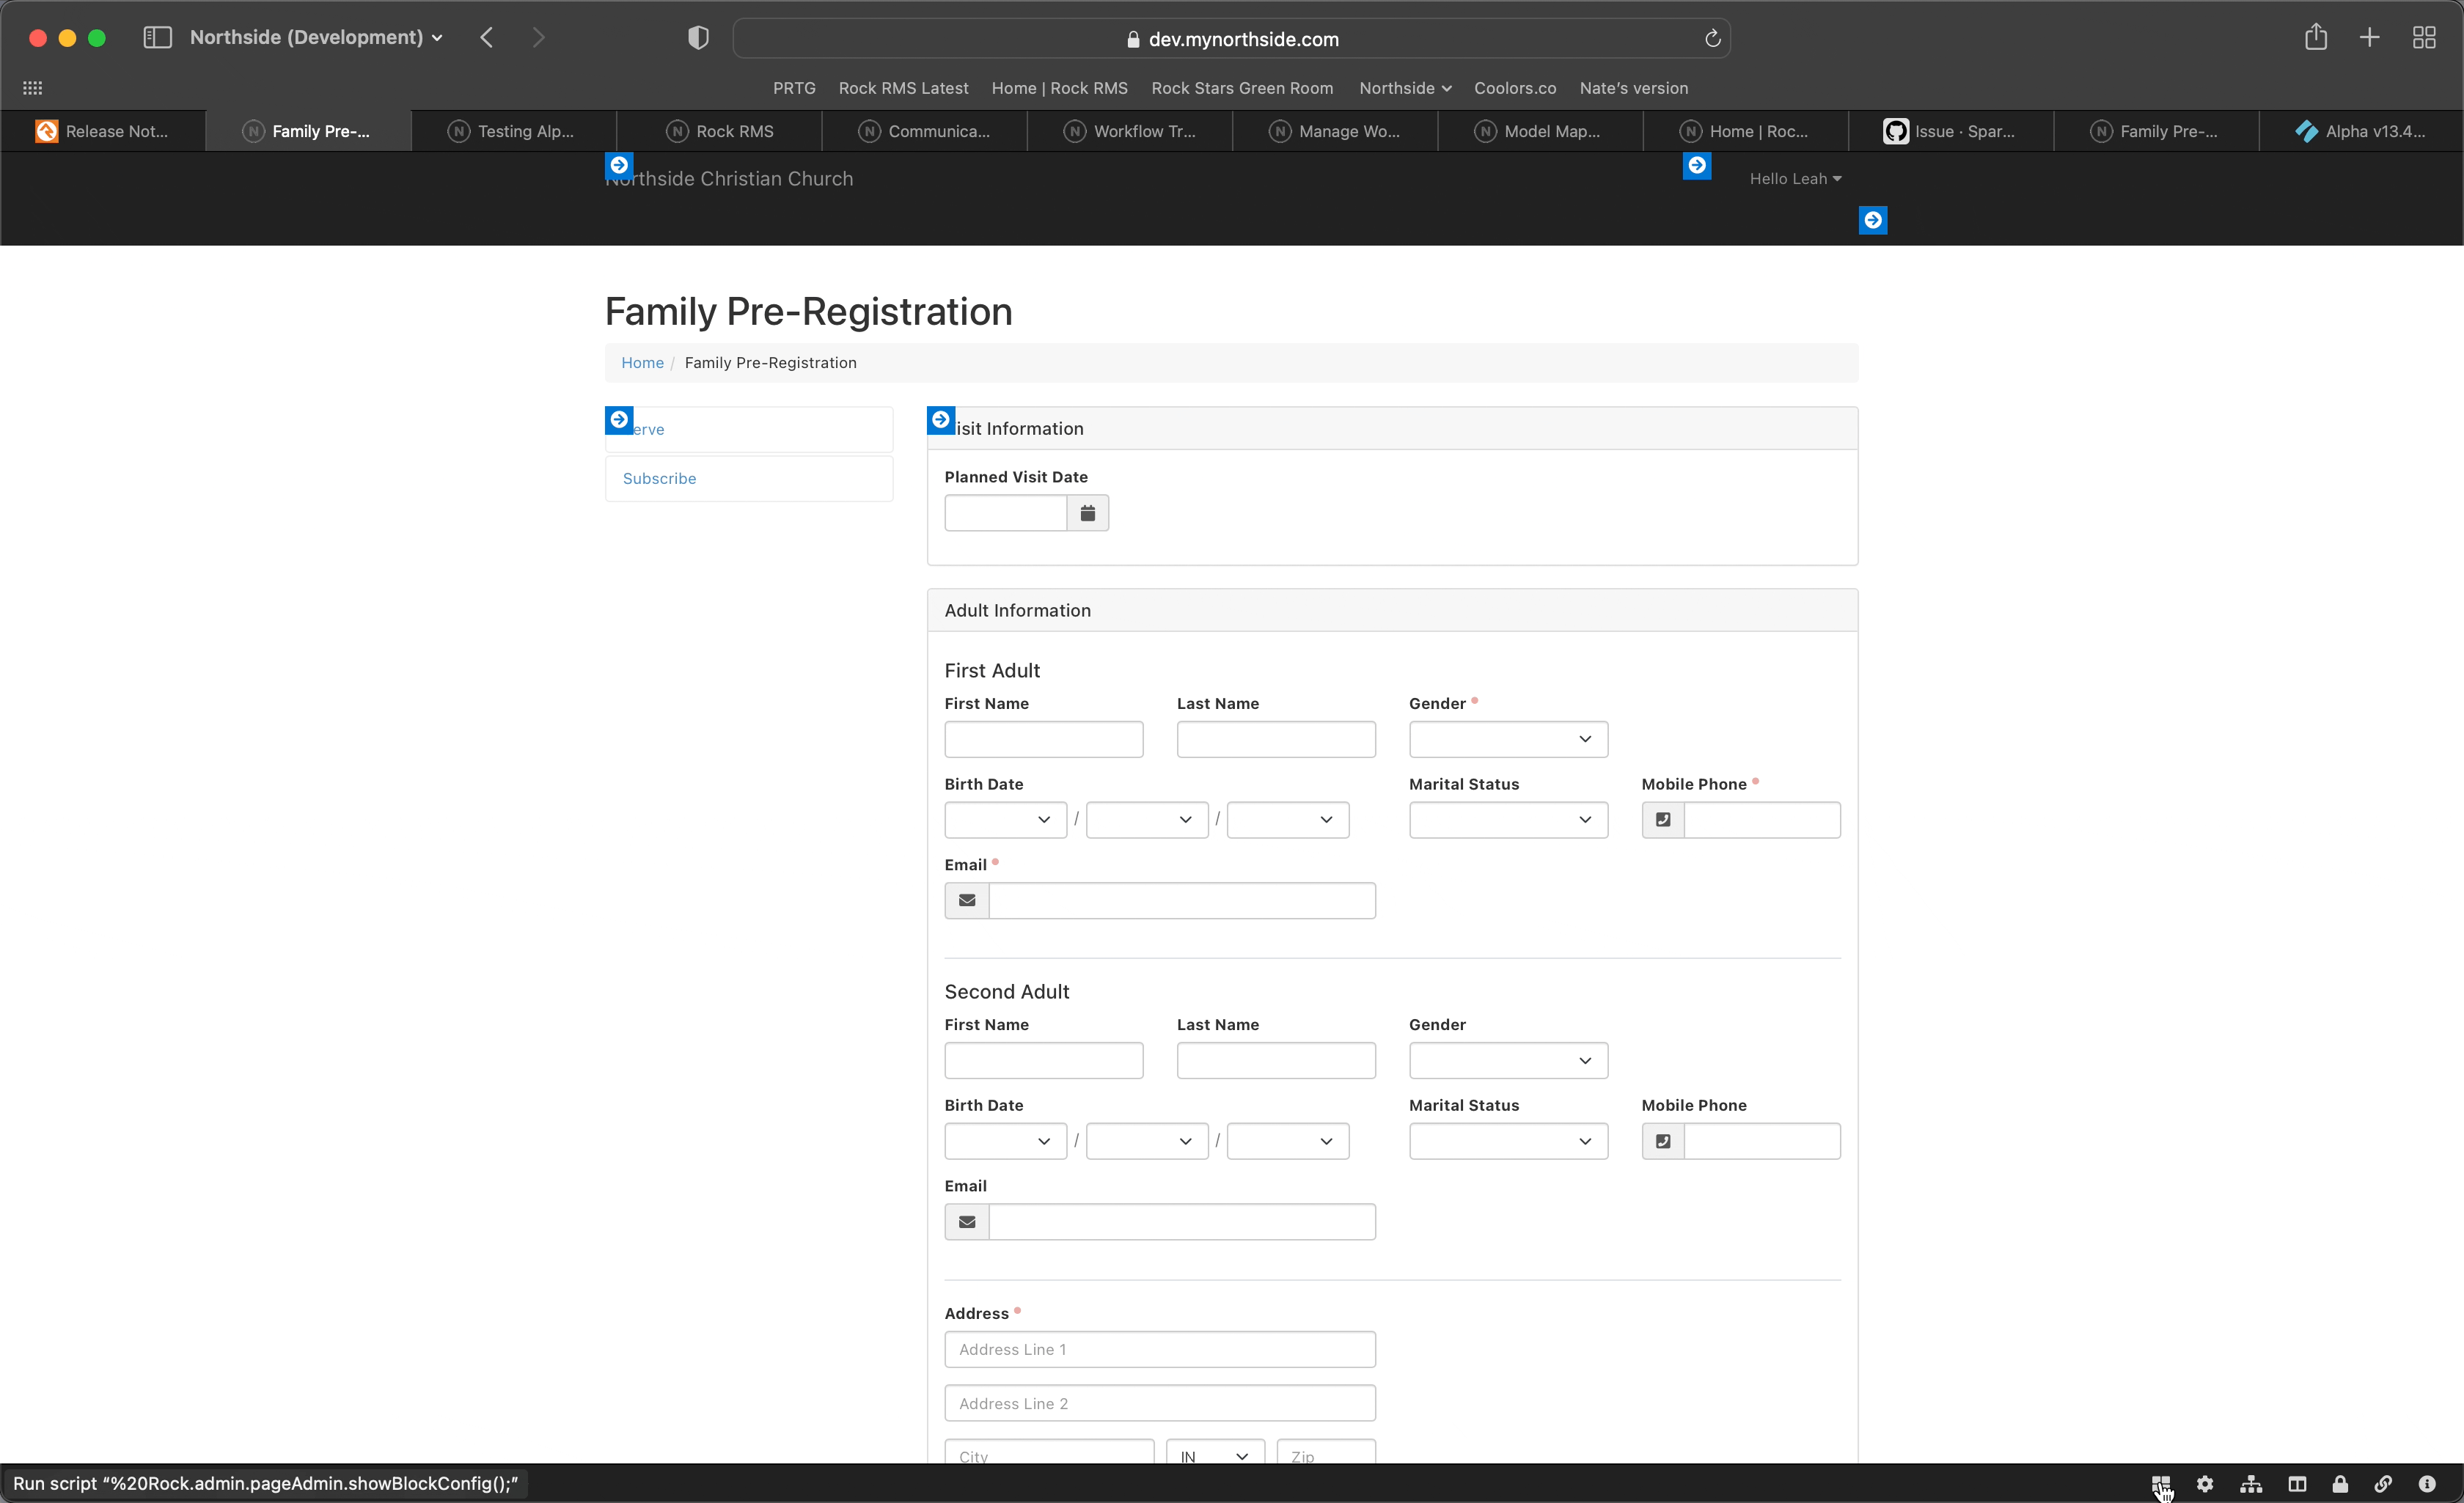Click block config arrow on Serve sidebar item

click(619, 420)
